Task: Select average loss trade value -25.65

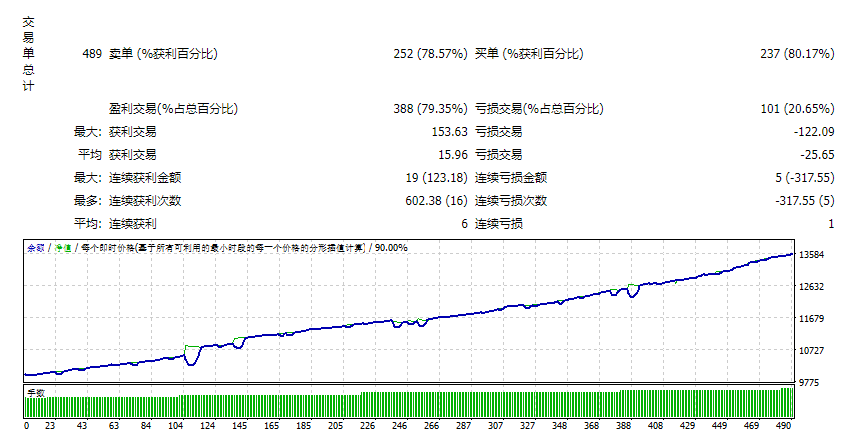Action: [817, 155]
